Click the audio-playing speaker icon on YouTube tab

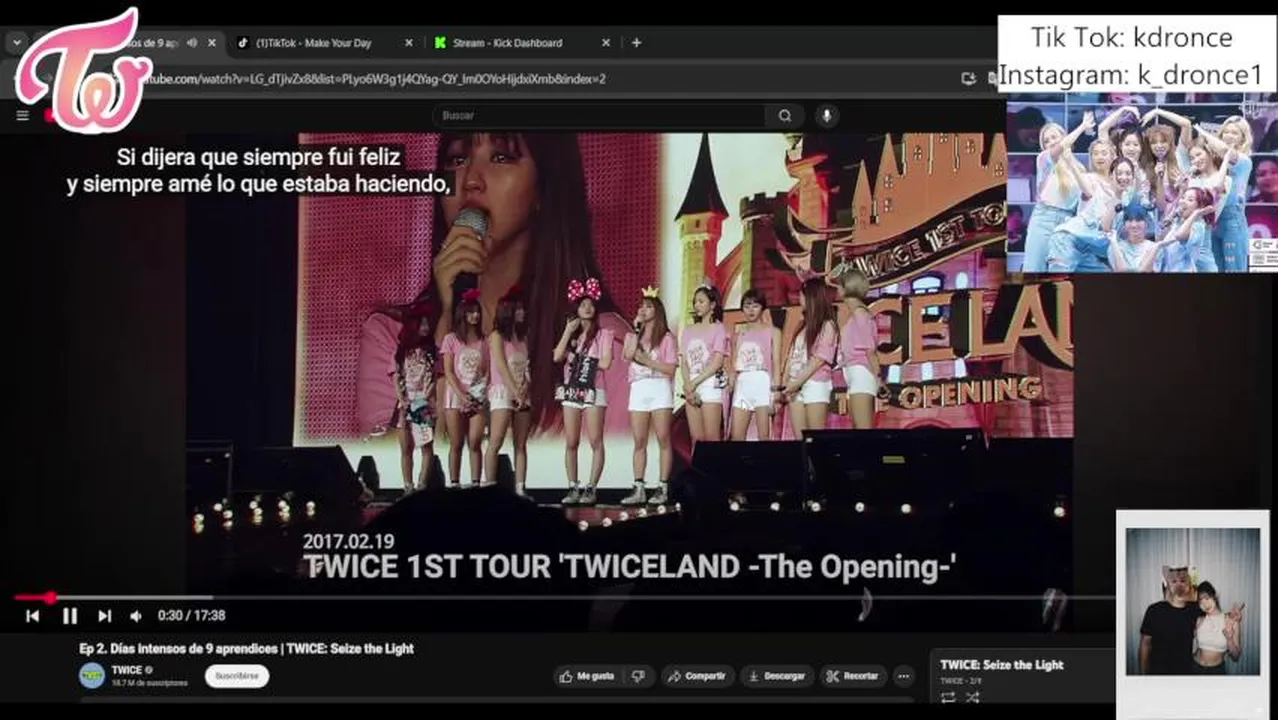[193, 43]
